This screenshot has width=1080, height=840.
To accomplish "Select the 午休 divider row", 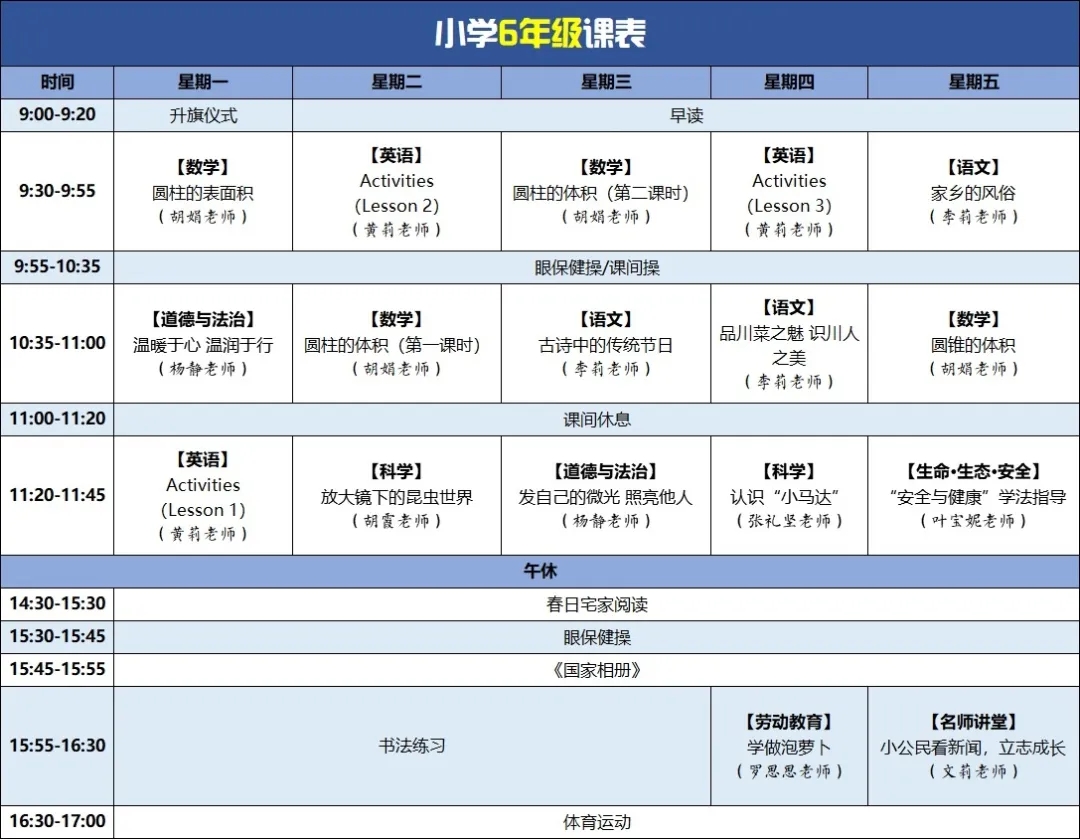I will (x=540, y=571).
